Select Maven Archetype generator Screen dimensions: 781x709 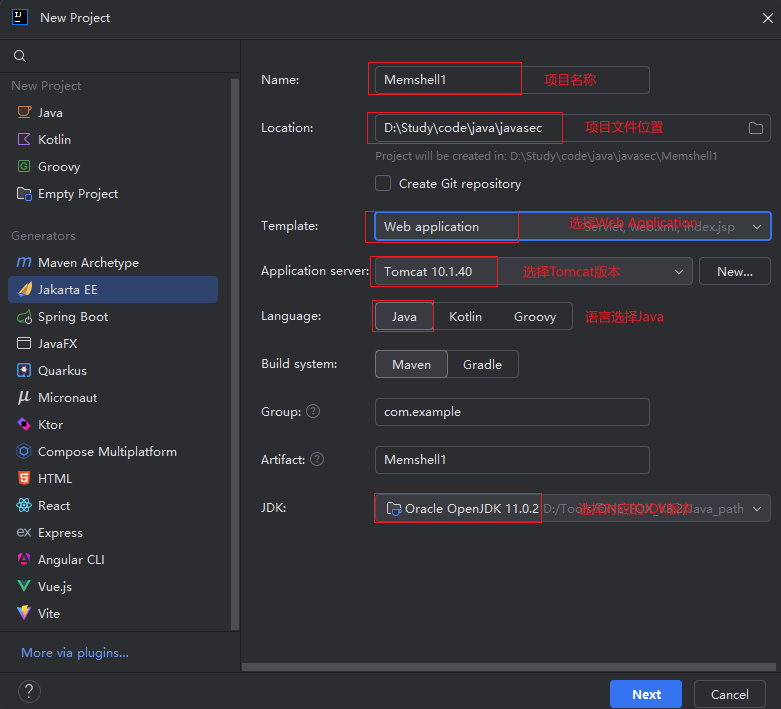tap(113, 263)
